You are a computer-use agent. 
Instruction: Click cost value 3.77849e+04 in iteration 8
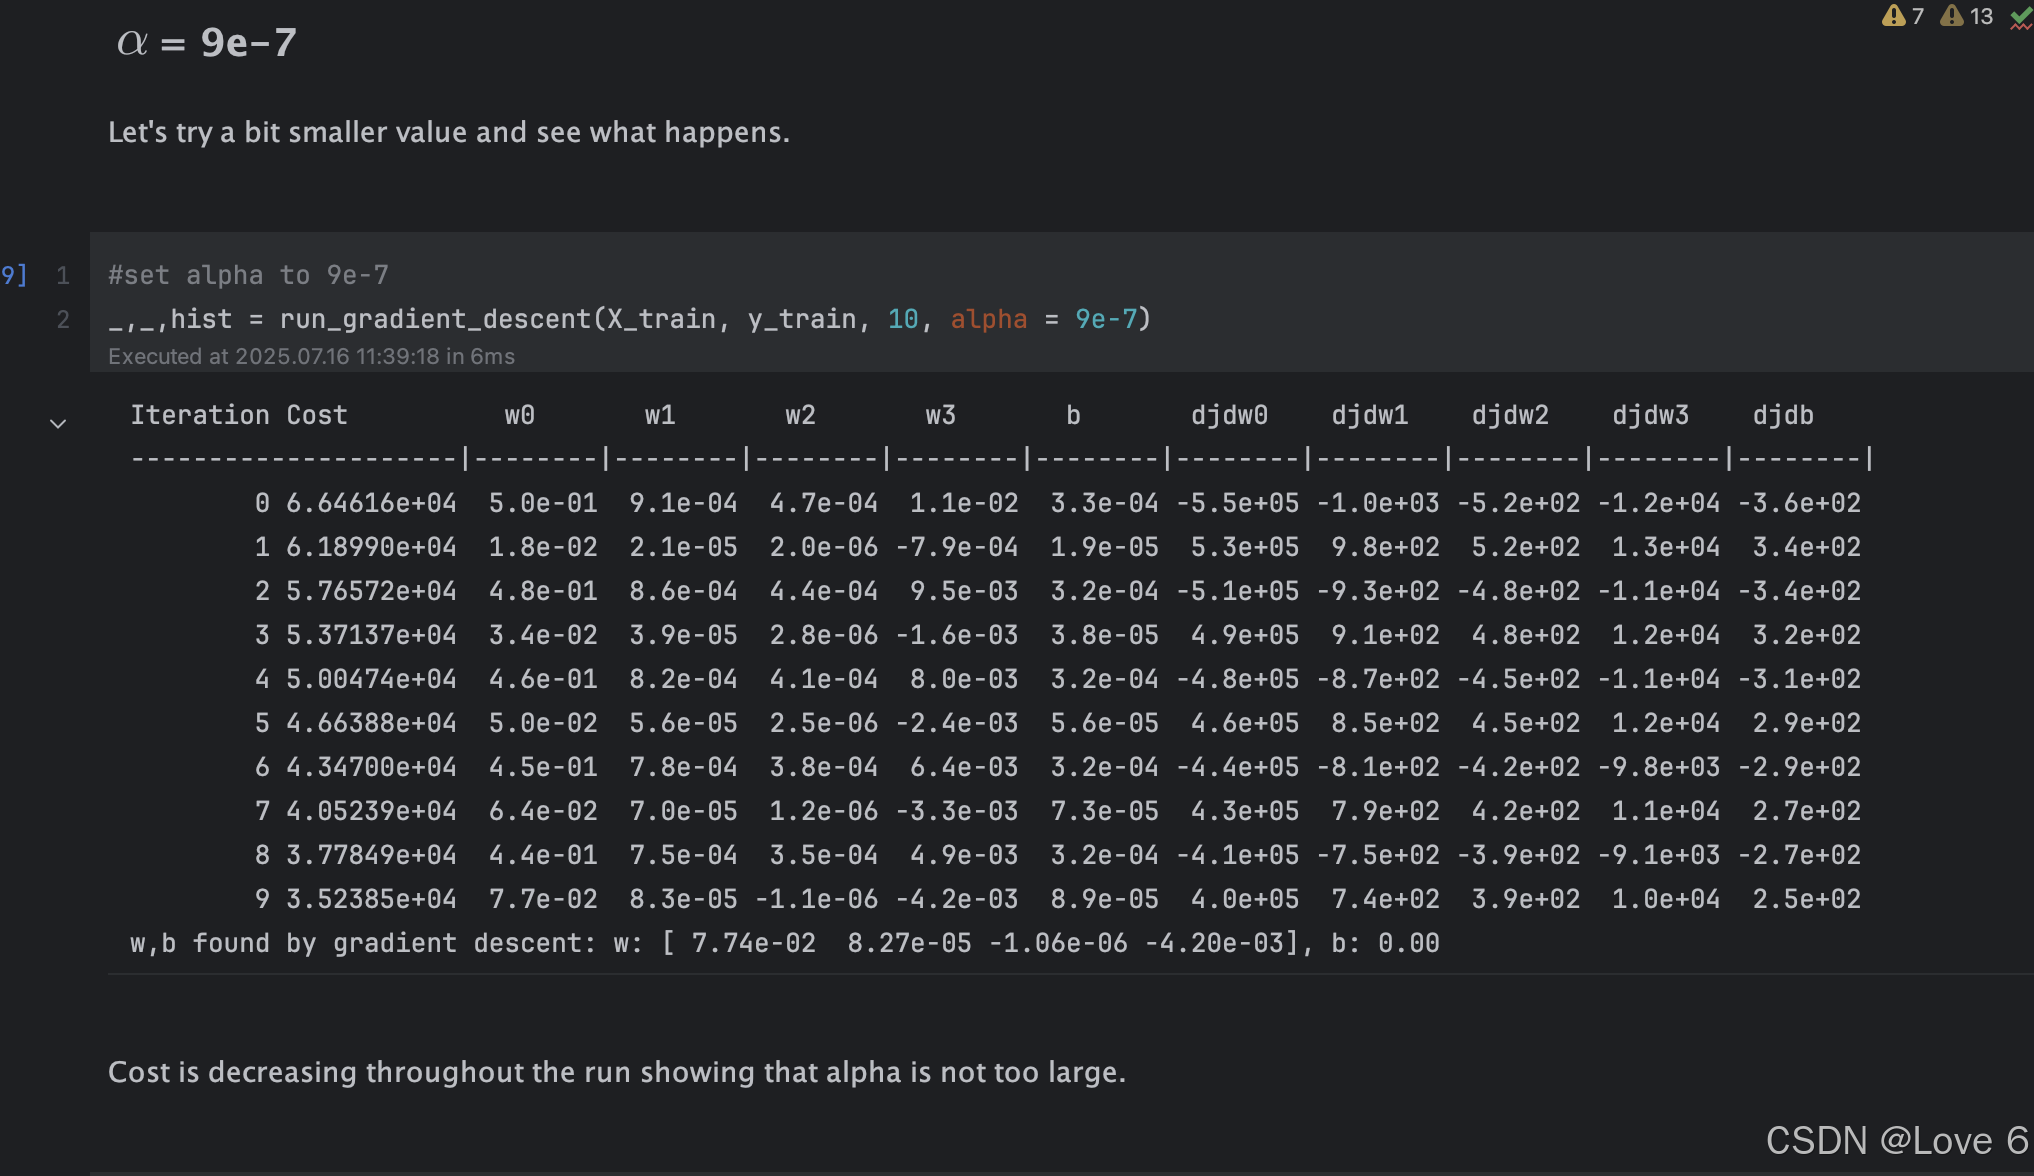[x=371, y=855]
